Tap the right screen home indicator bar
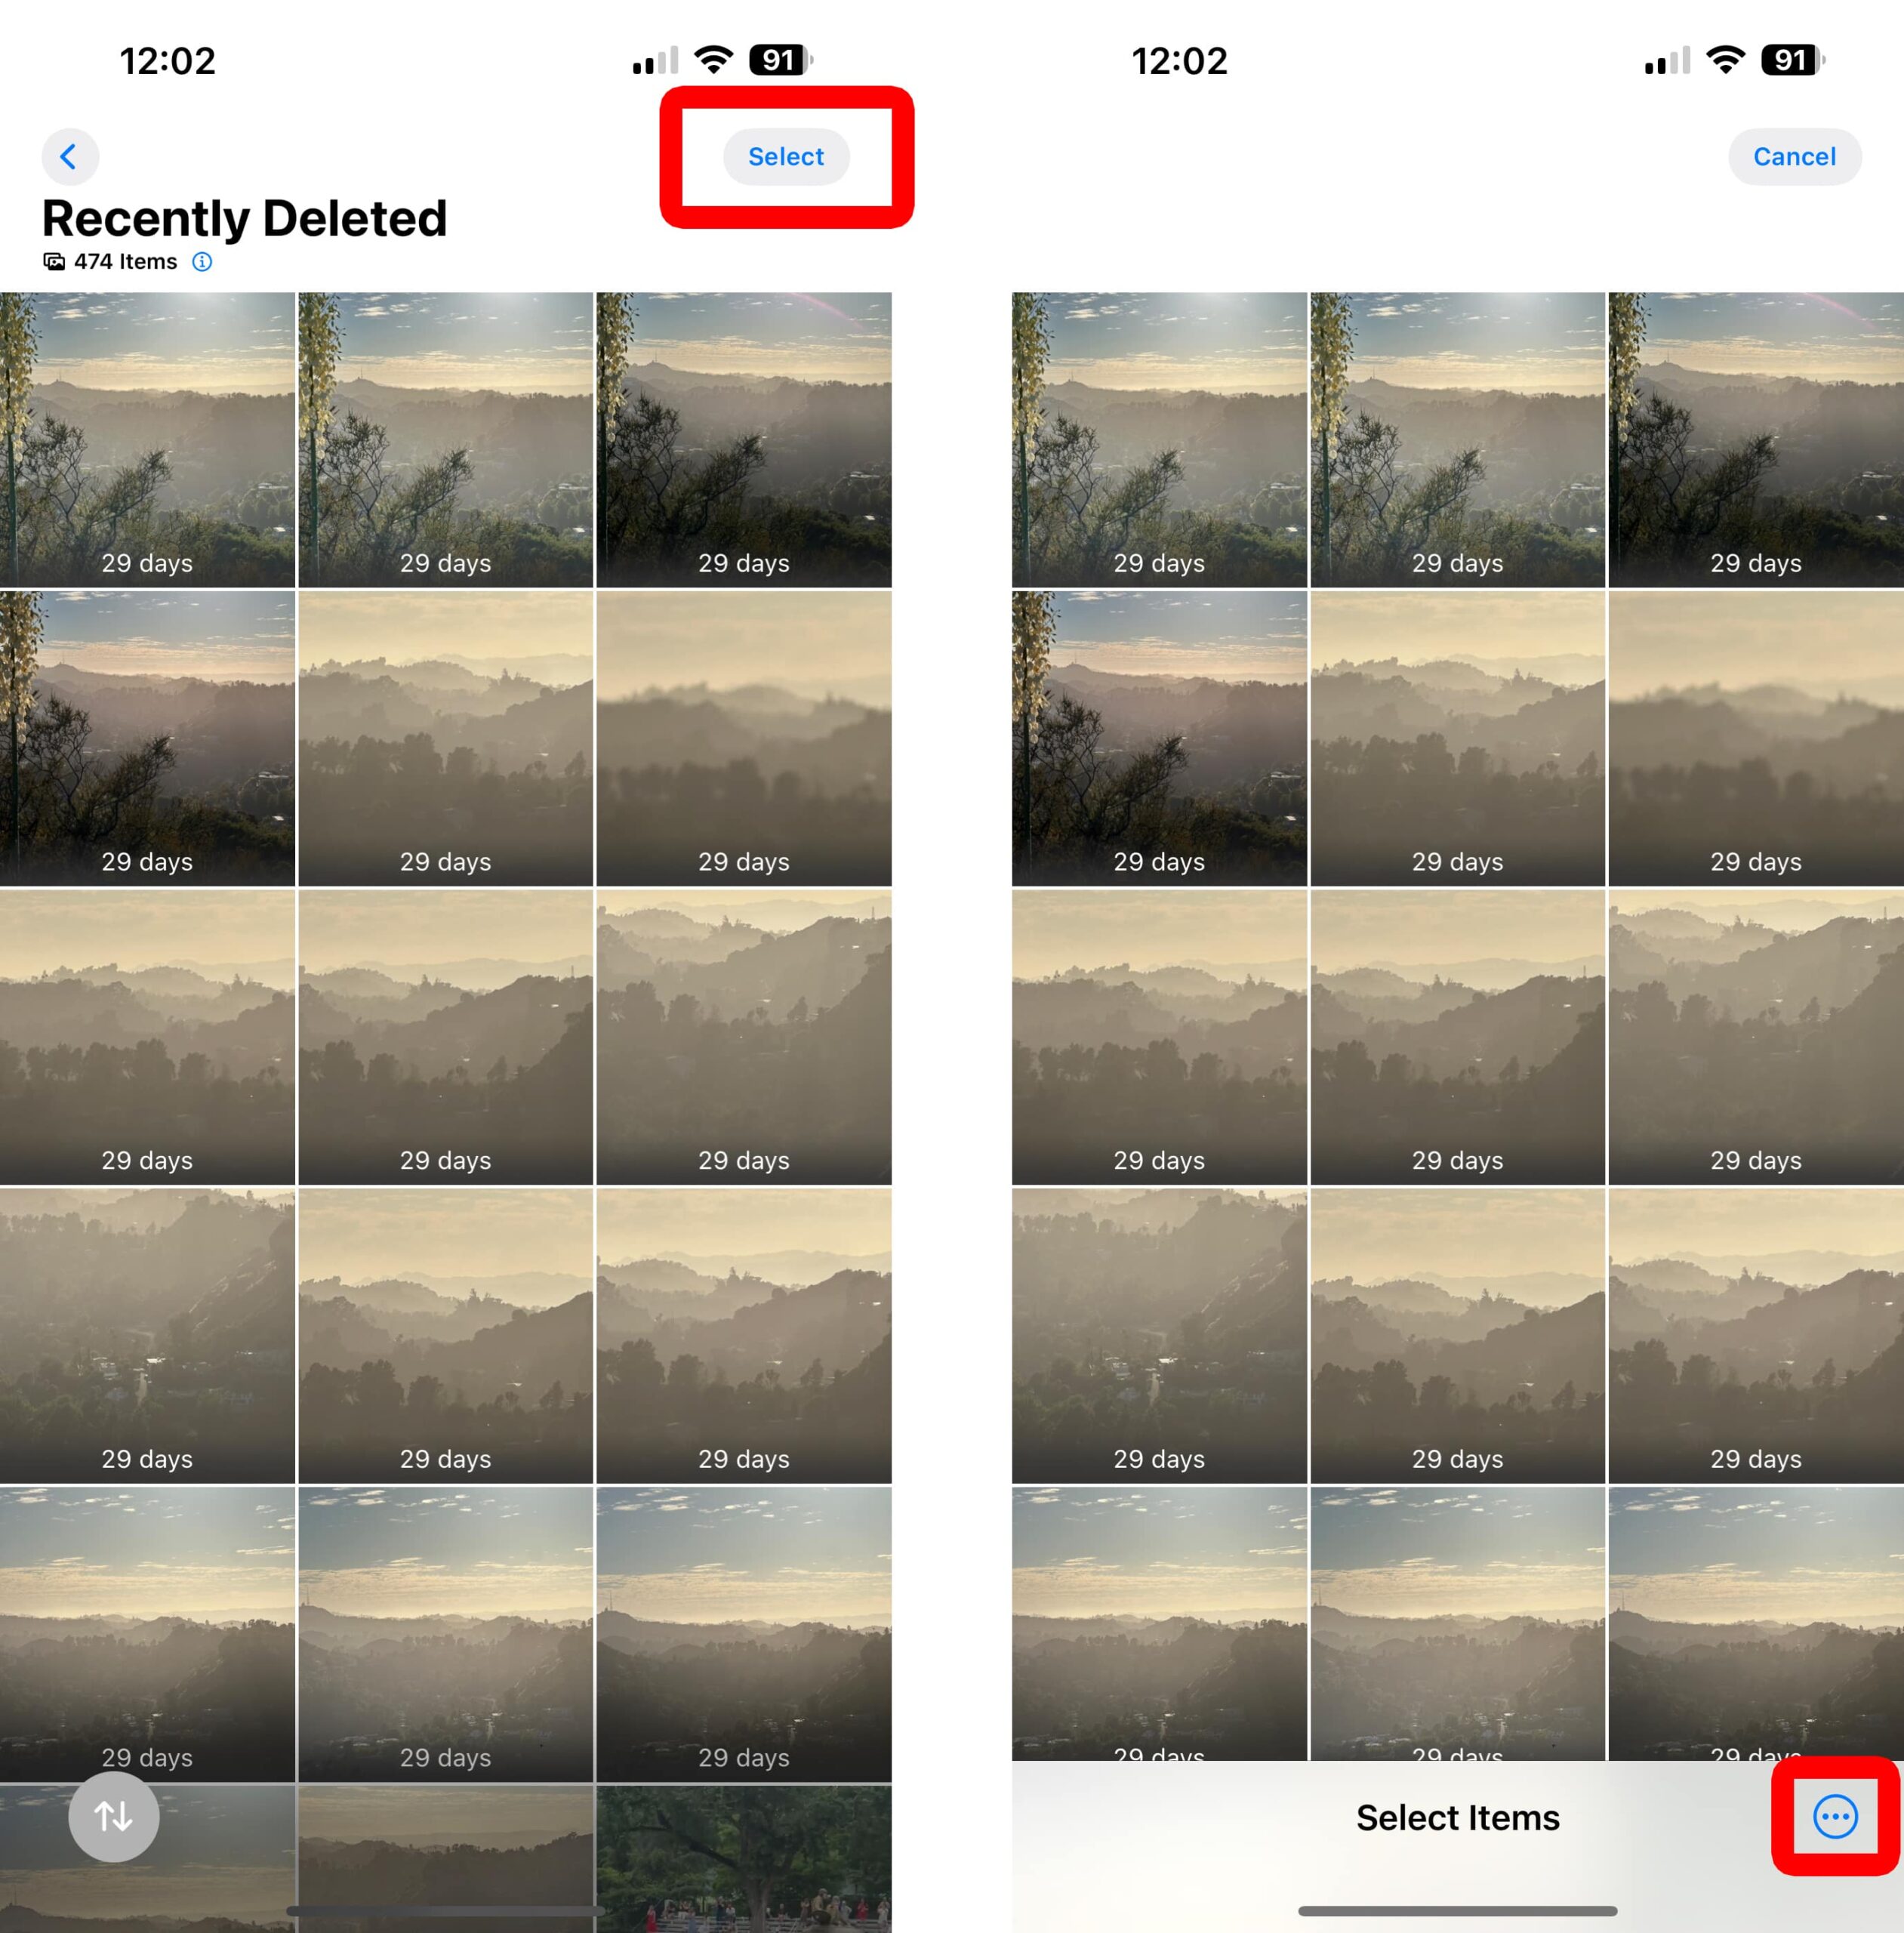The width and height of the screenshot is (1904, 1933). (1457, 1910)
